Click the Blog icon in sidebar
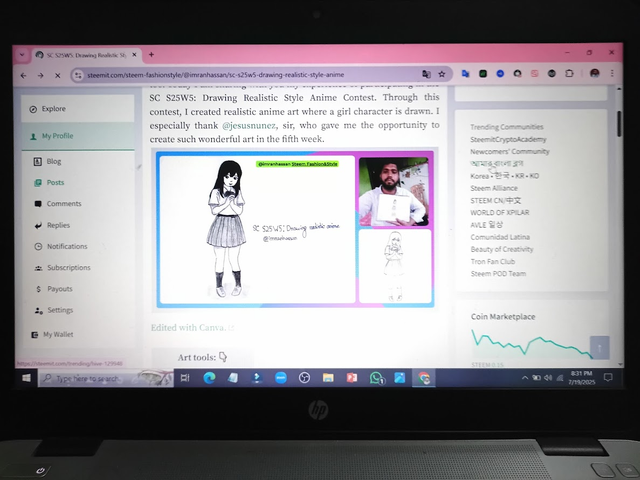The height and width of the screenshot is (480, 640). click(38, 162)
